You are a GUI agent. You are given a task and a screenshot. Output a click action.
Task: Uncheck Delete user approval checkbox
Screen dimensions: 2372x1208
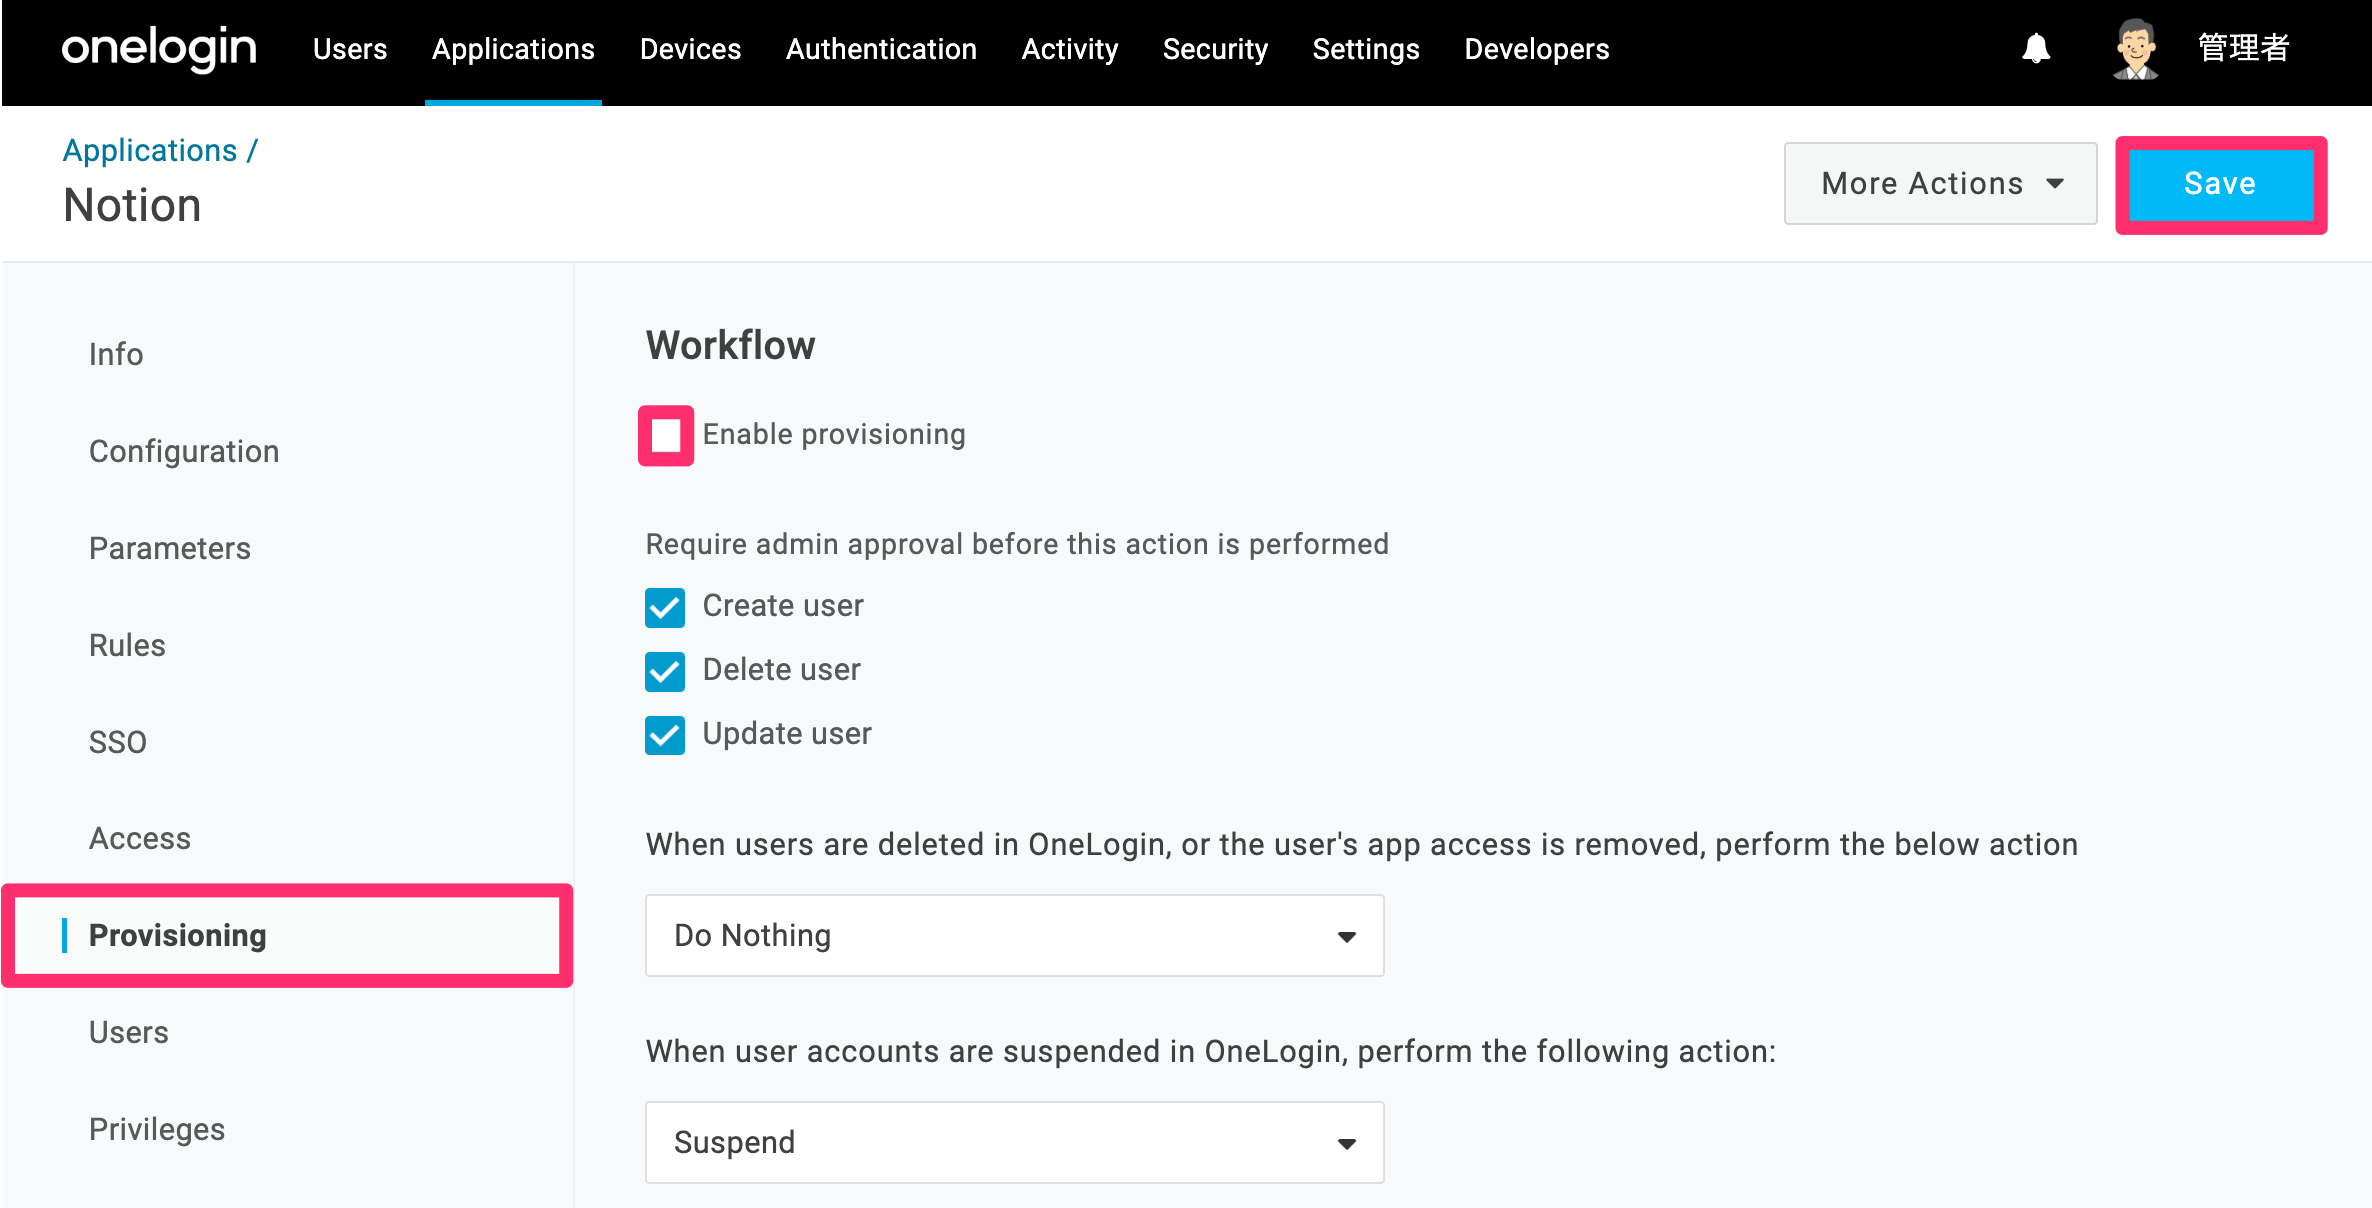[665, 671]
